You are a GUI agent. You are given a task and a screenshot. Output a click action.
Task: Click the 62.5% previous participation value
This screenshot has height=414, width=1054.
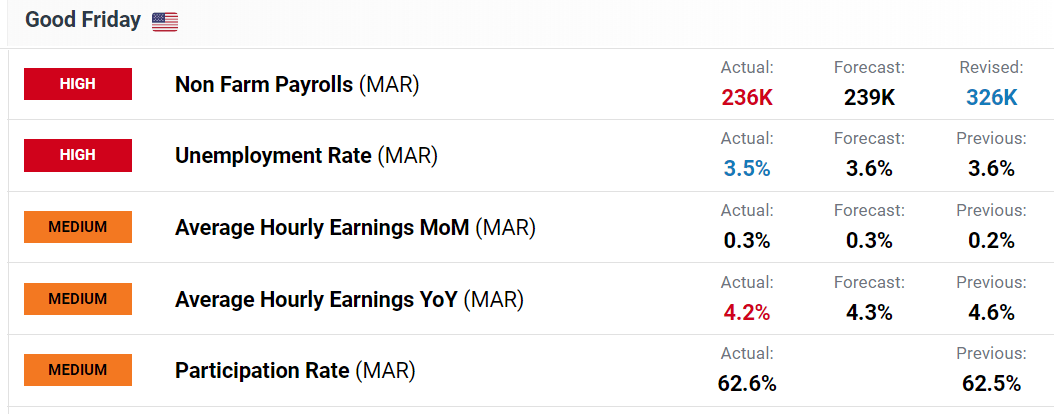[x=991, y=384]
